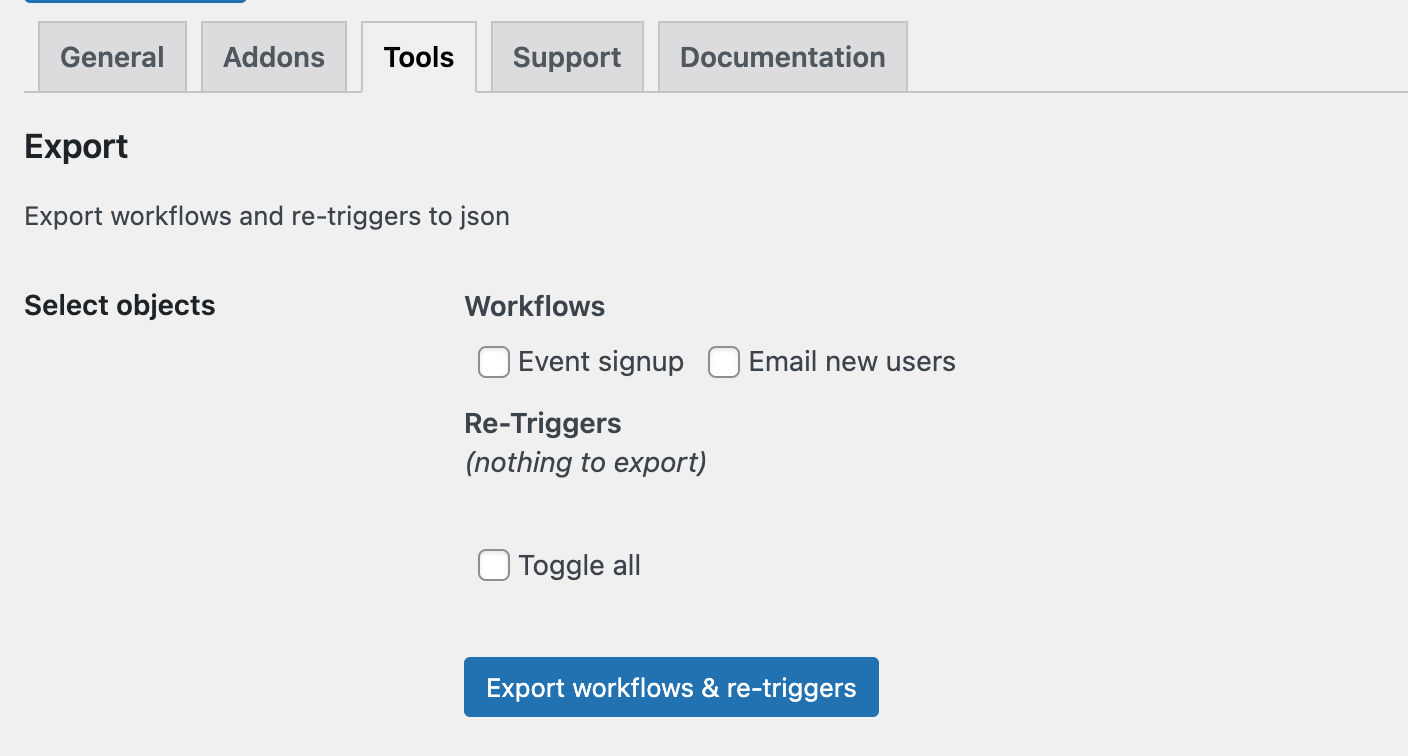Click the Select objects label
The width and height of the screenshot is (1408, 756).
click(119, 305)
